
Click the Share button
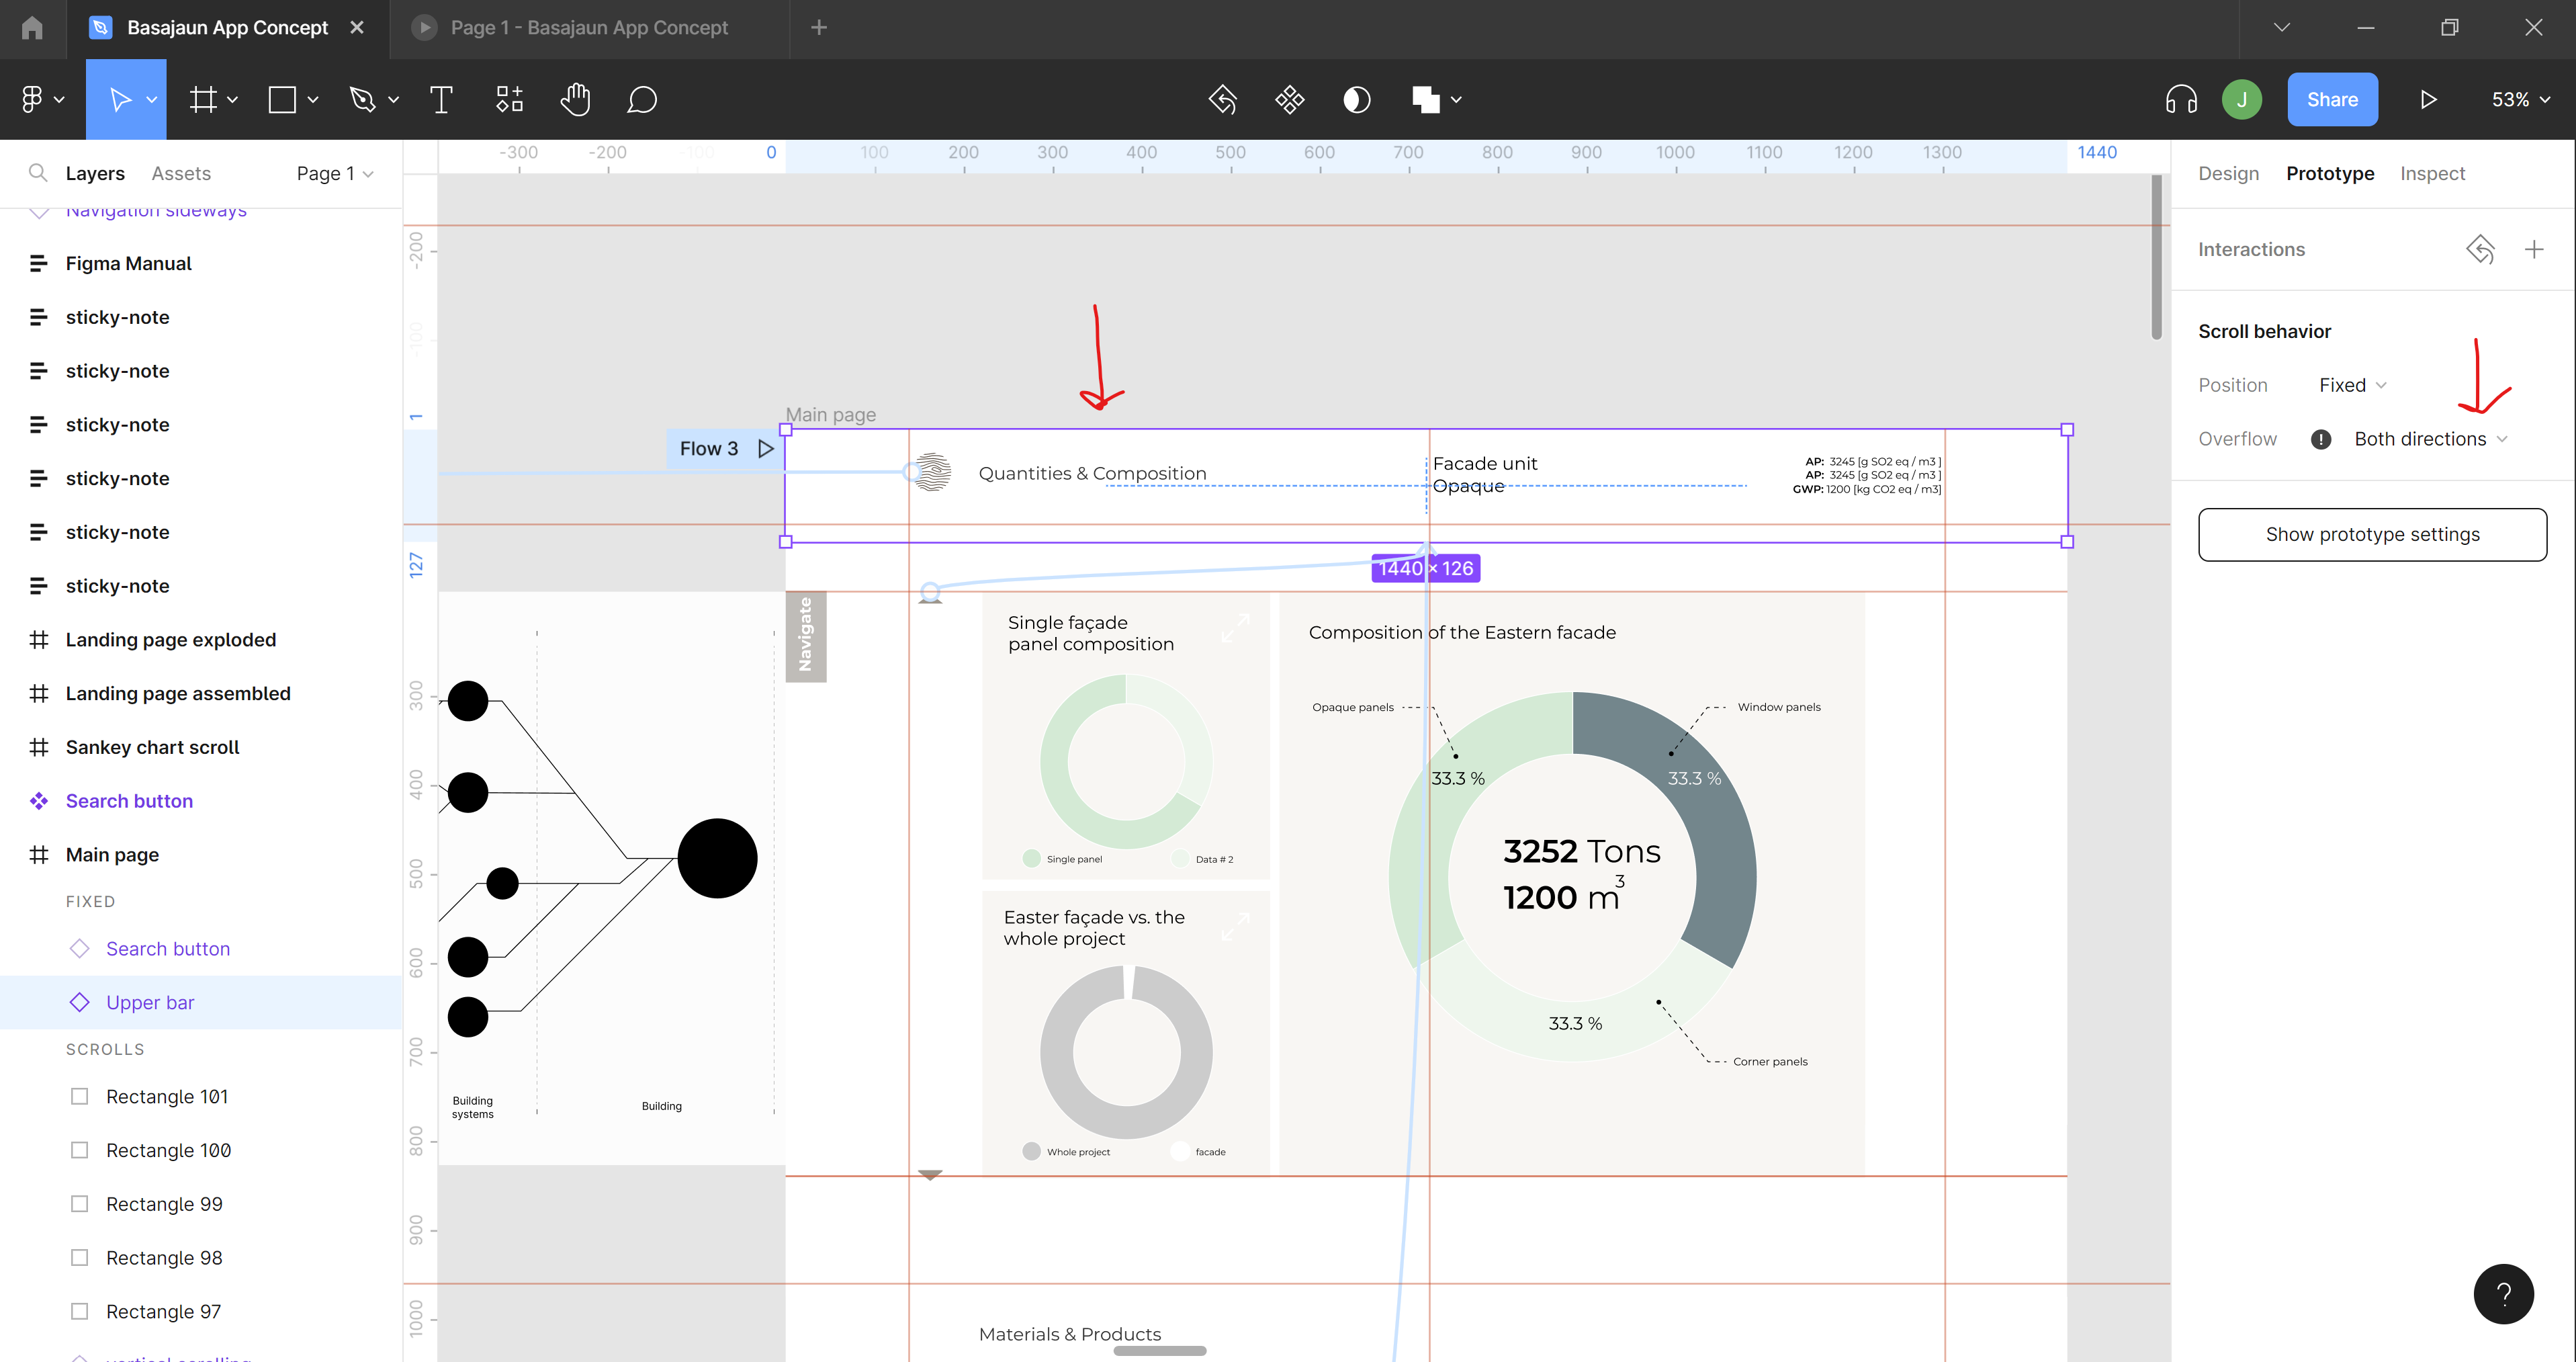(2332, 99)
